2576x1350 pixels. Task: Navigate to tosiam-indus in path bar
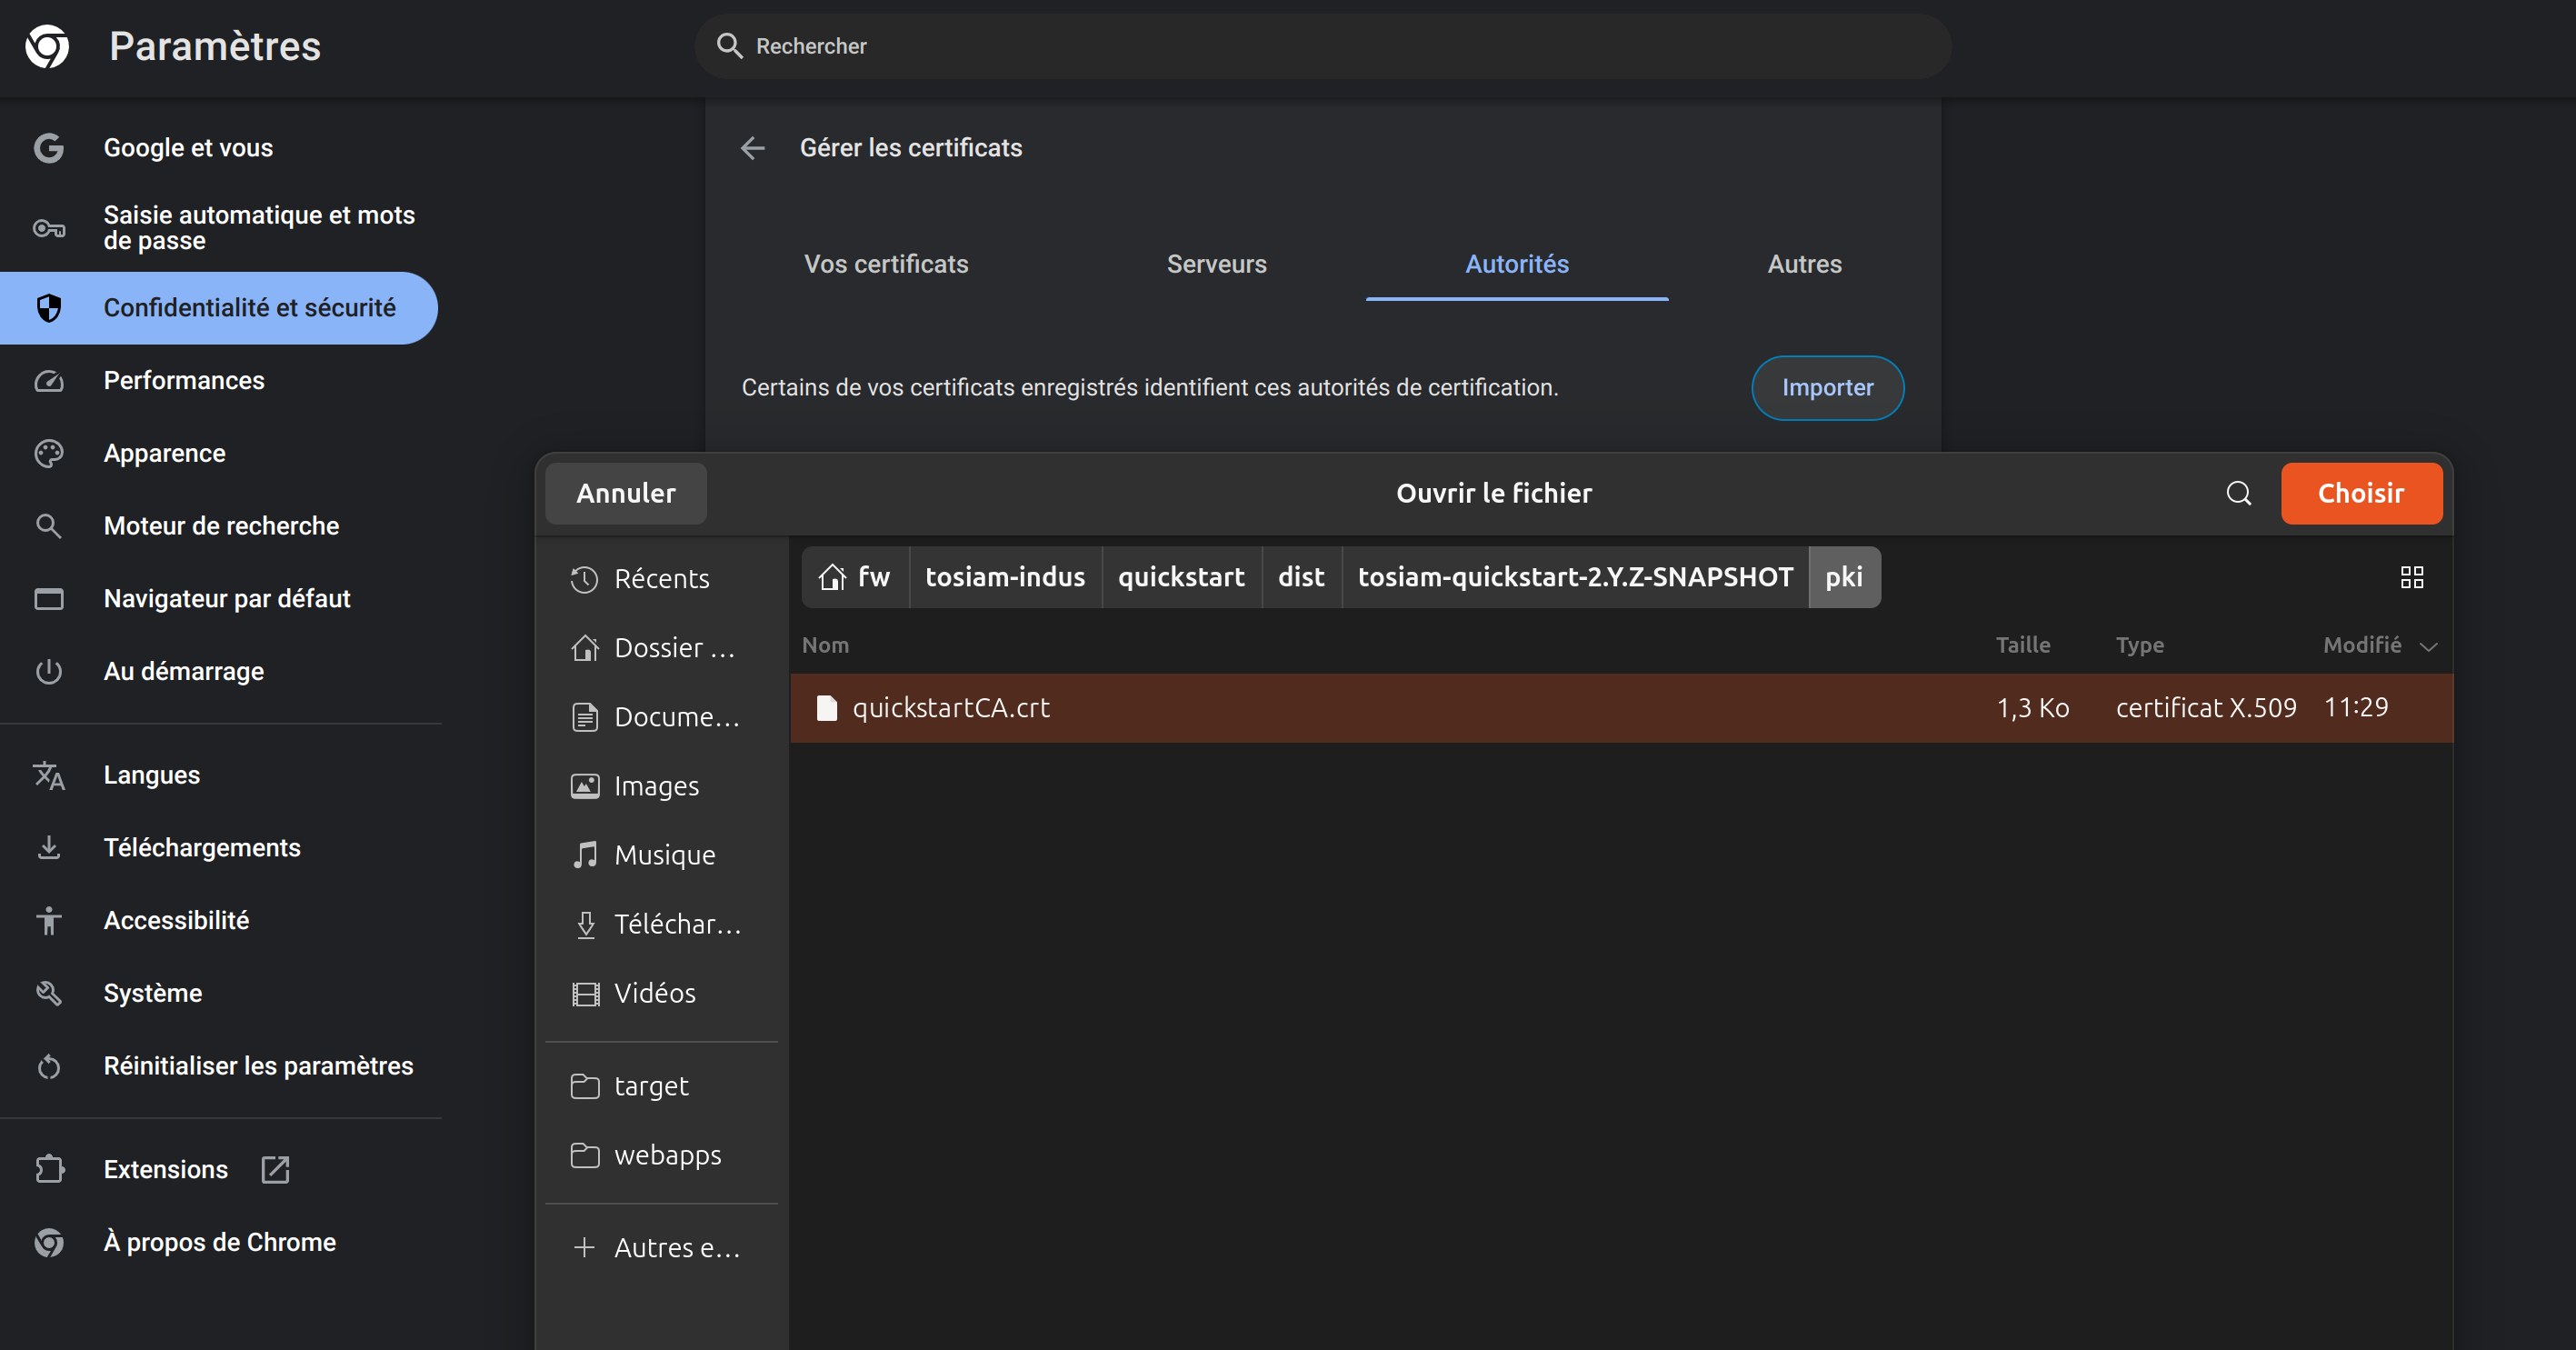click(1005, 577)
